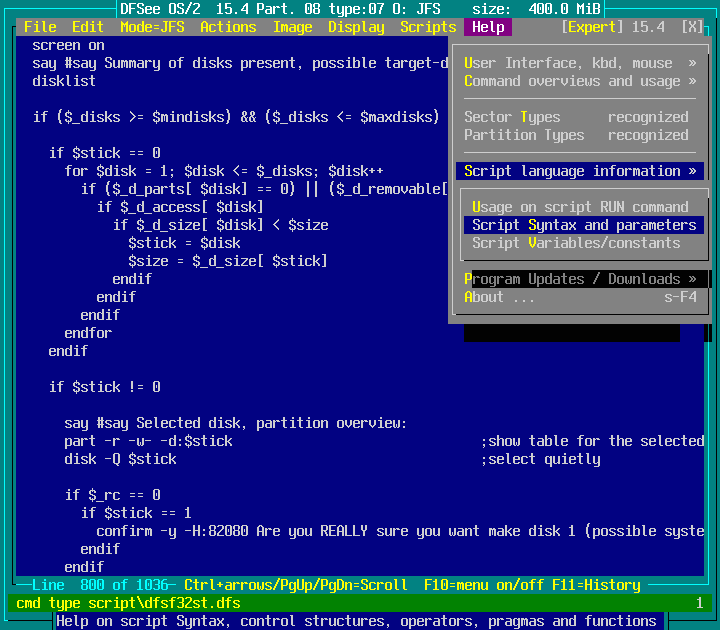
Task: Open the Image menu
Action: (x=292, y=27)
